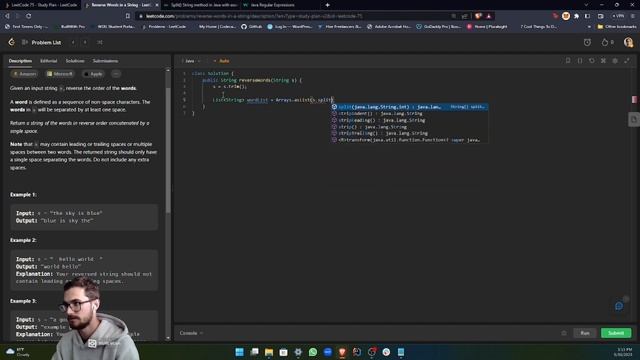Format code with the braces icon
Image resolution: width=640 pixels, height=360 pixels.
click(580, 60)
